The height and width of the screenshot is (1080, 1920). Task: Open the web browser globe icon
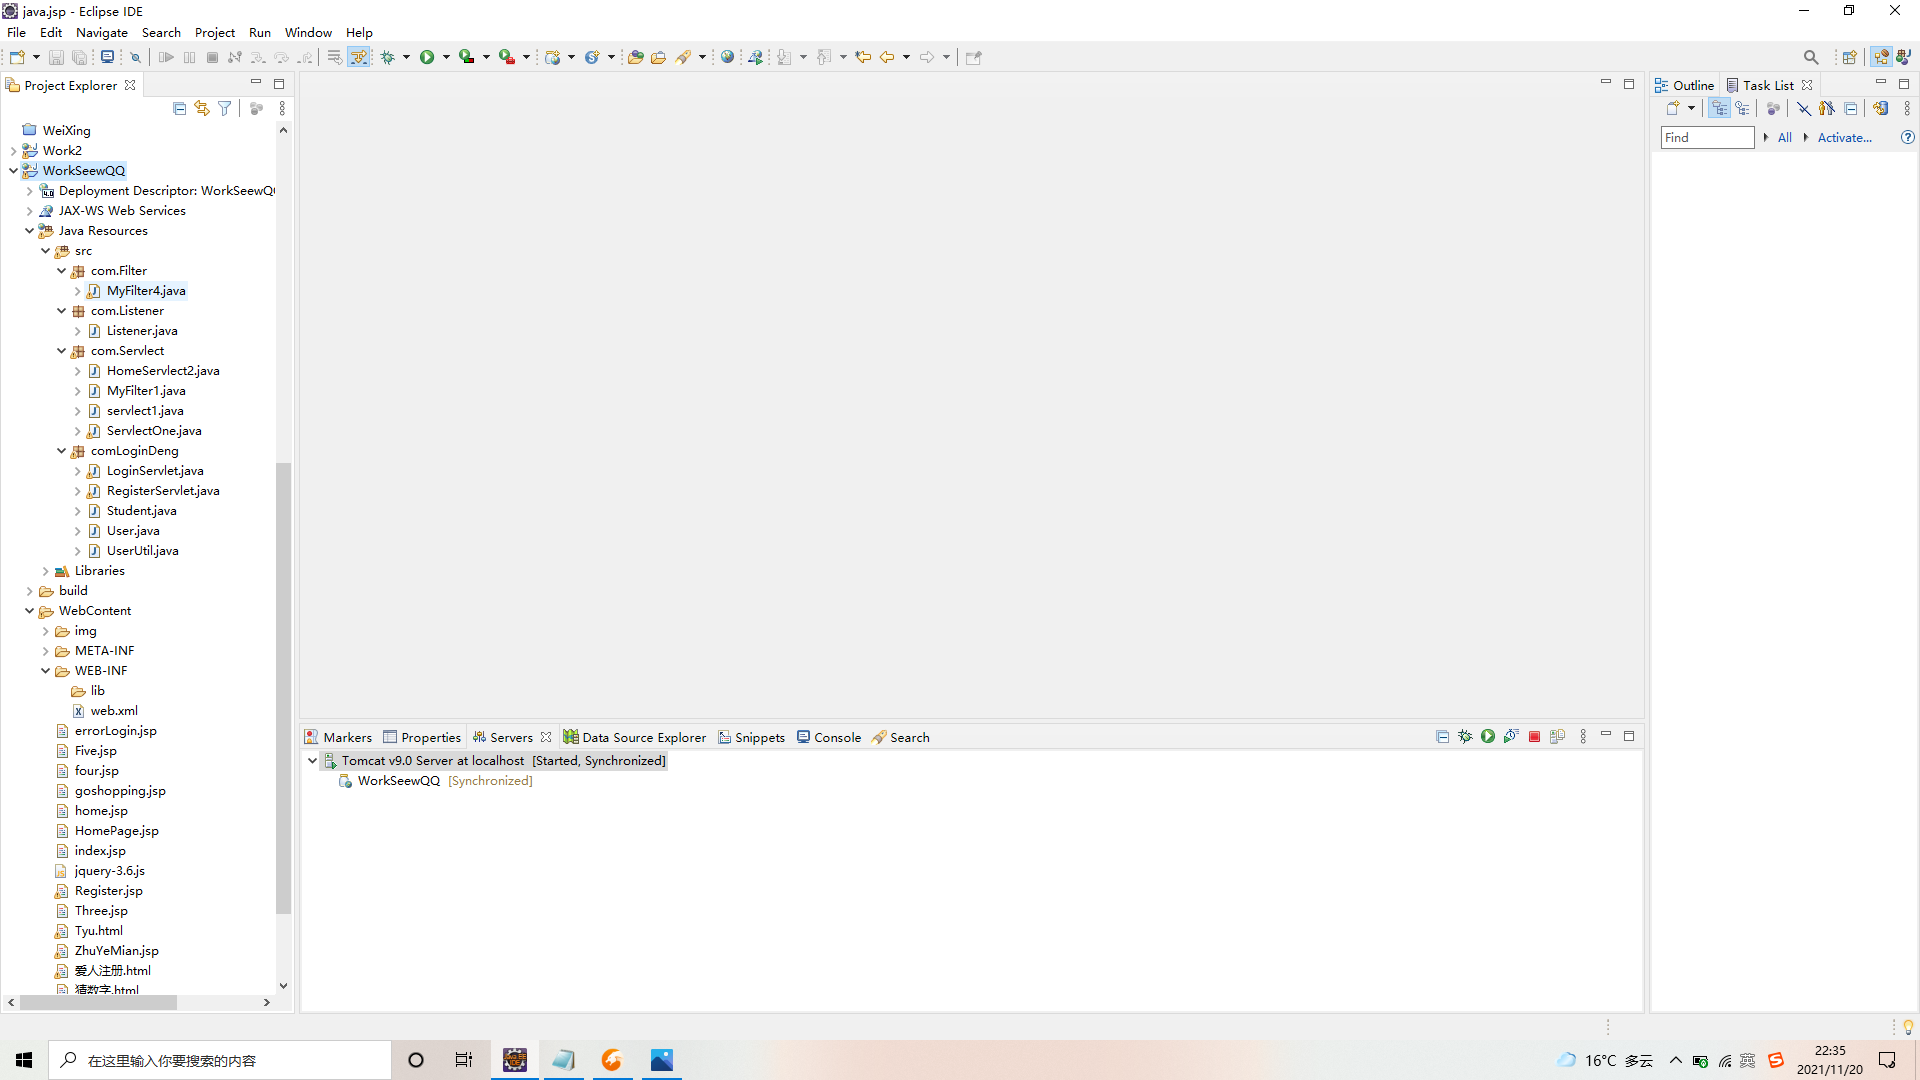(728, 57)
